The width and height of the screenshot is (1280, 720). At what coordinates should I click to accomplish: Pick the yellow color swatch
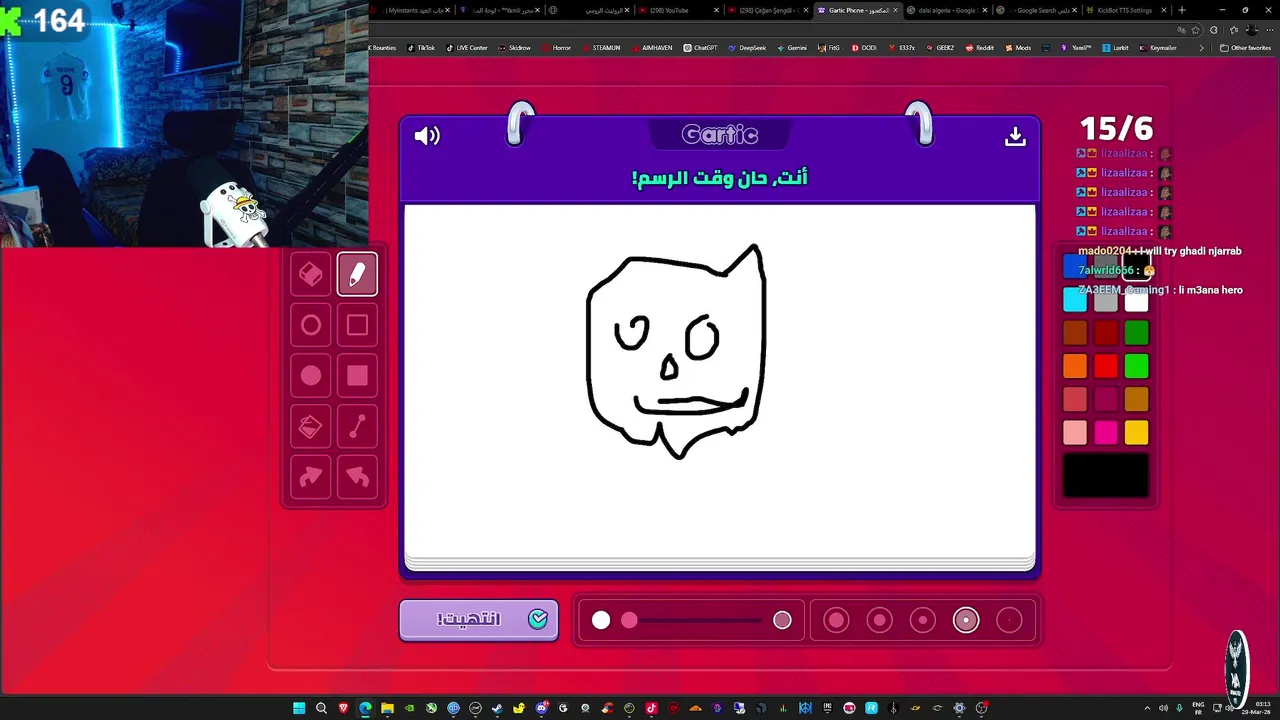pos(1136,432)
